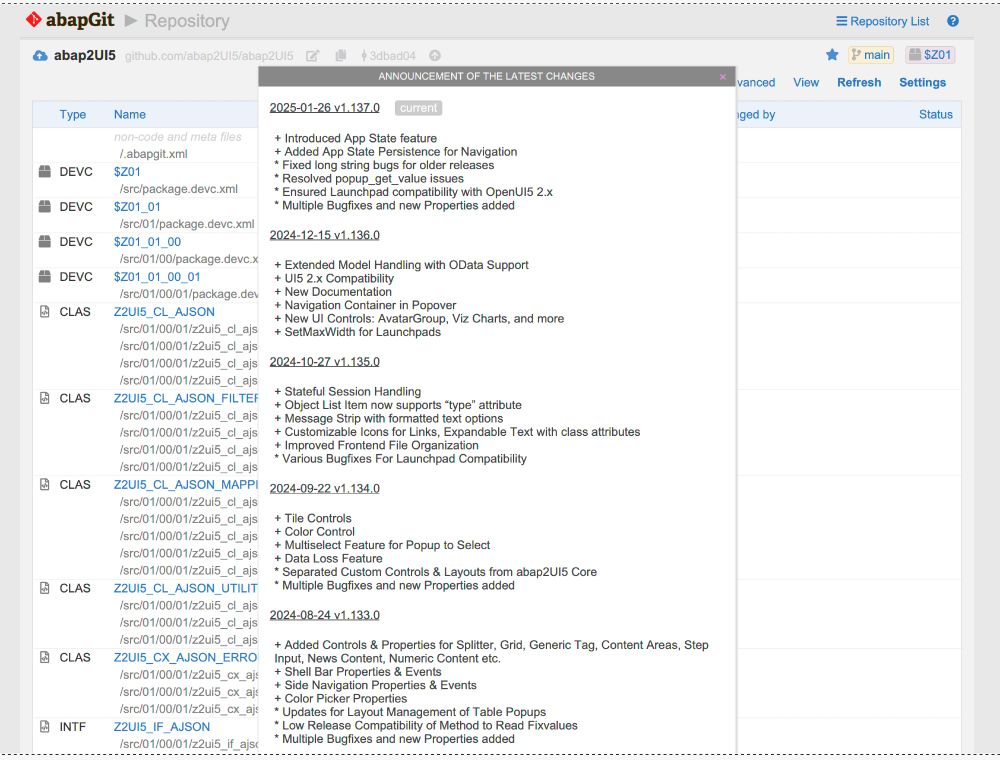Click 'UI5 2.x Compatibility' changelog line
The image size is (1000, 760).
[334, 279]
